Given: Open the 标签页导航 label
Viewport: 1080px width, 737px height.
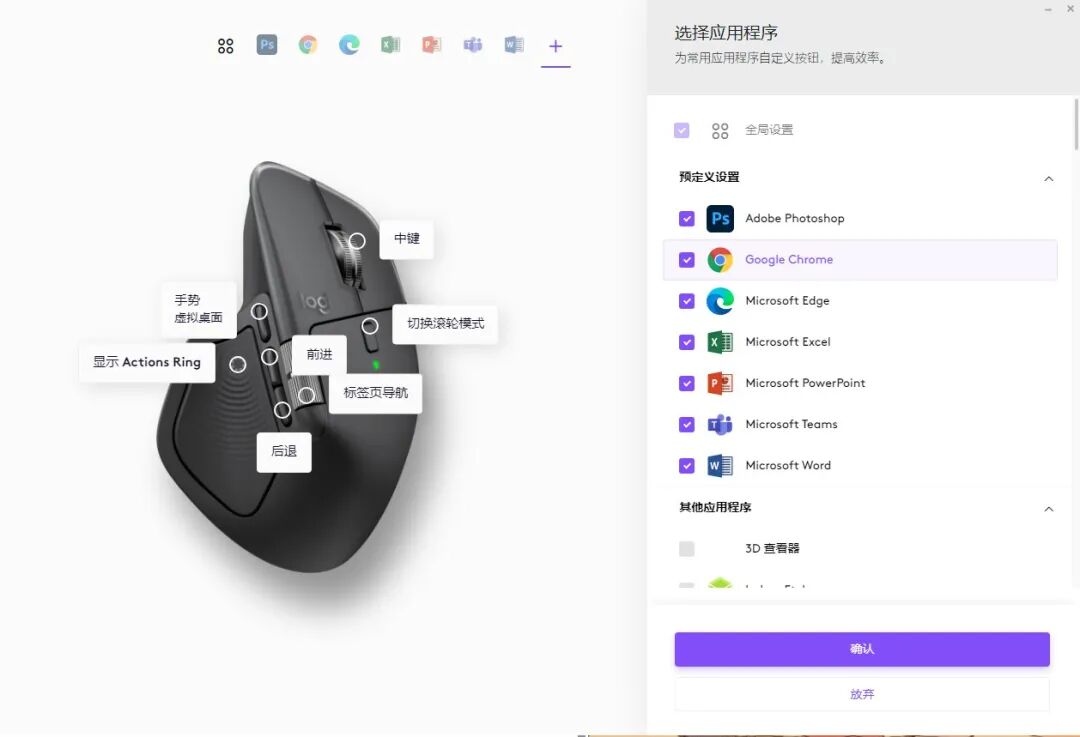Looking at the screenshot, I should (375, 393).
